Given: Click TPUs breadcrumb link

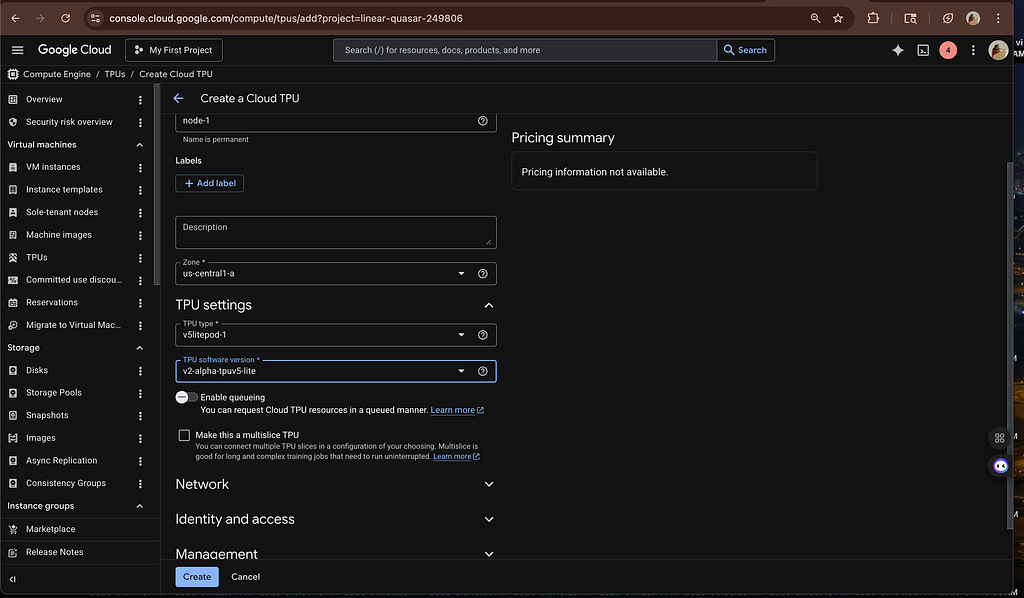Looking at the screenshot, I should (115, 74).
